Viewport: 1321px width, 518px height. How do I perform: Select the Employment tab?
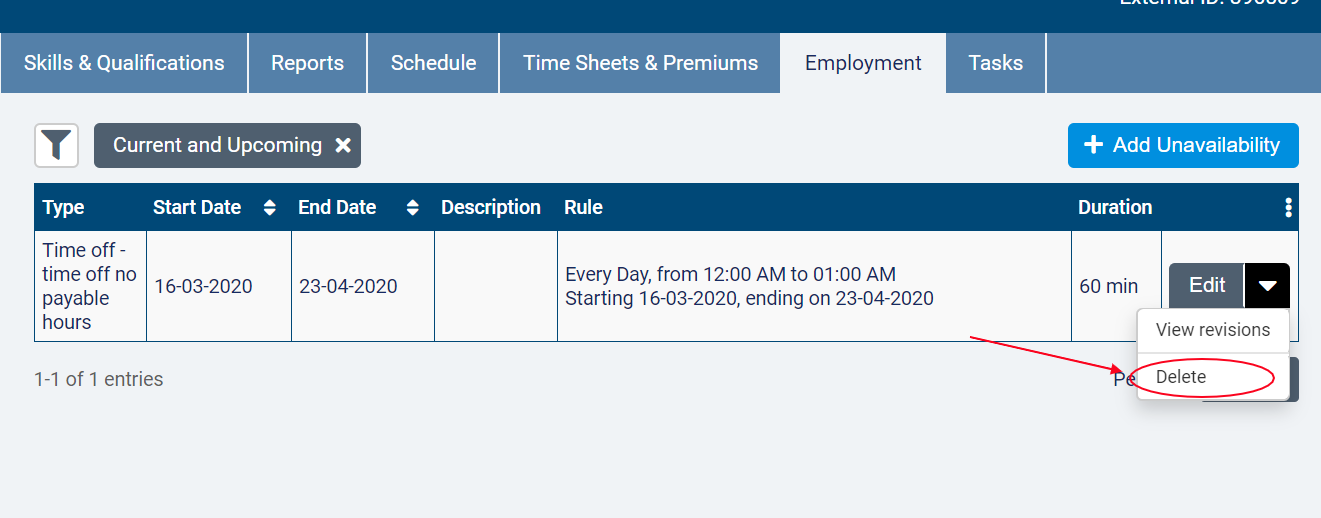[x=863, y=63]
